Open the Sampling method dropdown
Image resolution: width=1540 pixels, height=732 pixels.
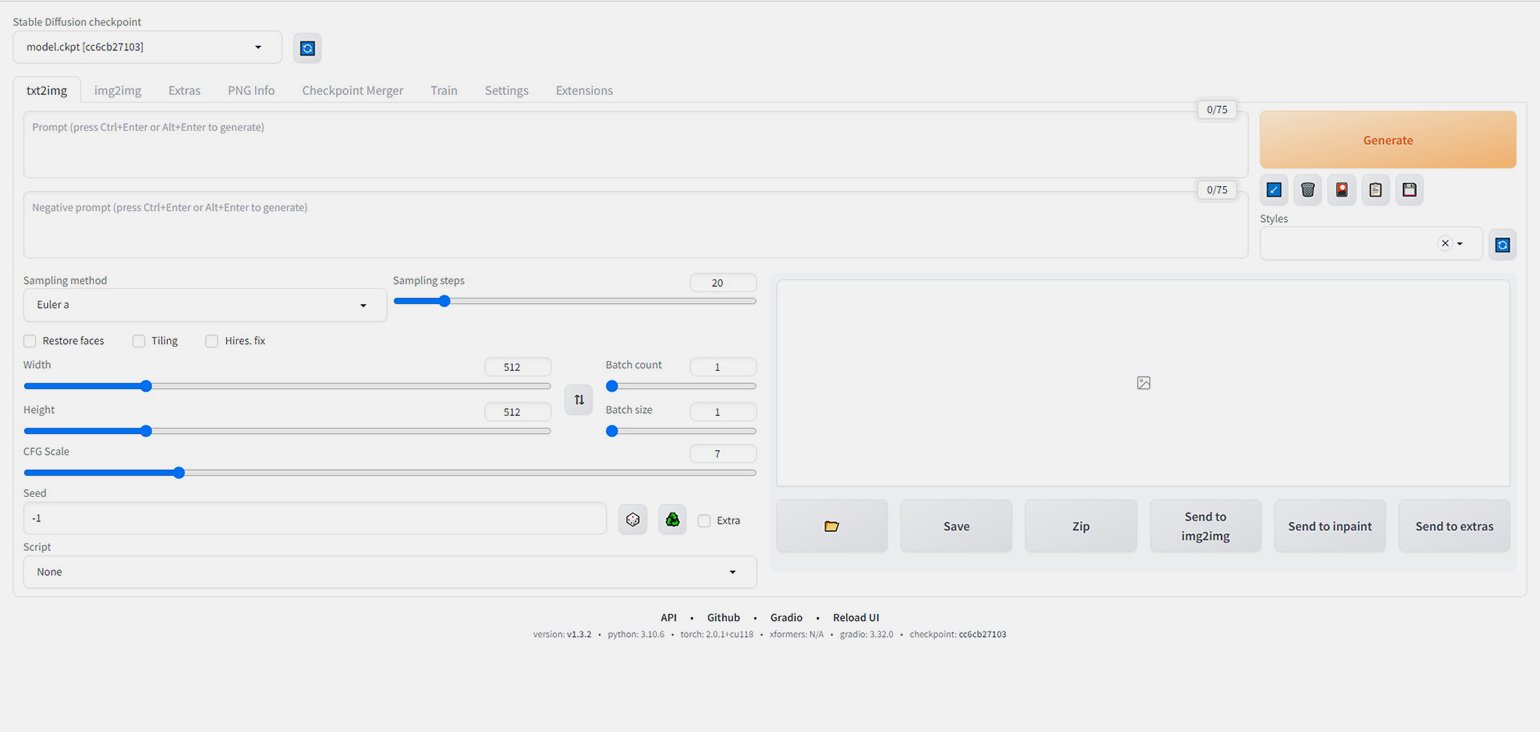pyautogui.click(x=205, y=305)
